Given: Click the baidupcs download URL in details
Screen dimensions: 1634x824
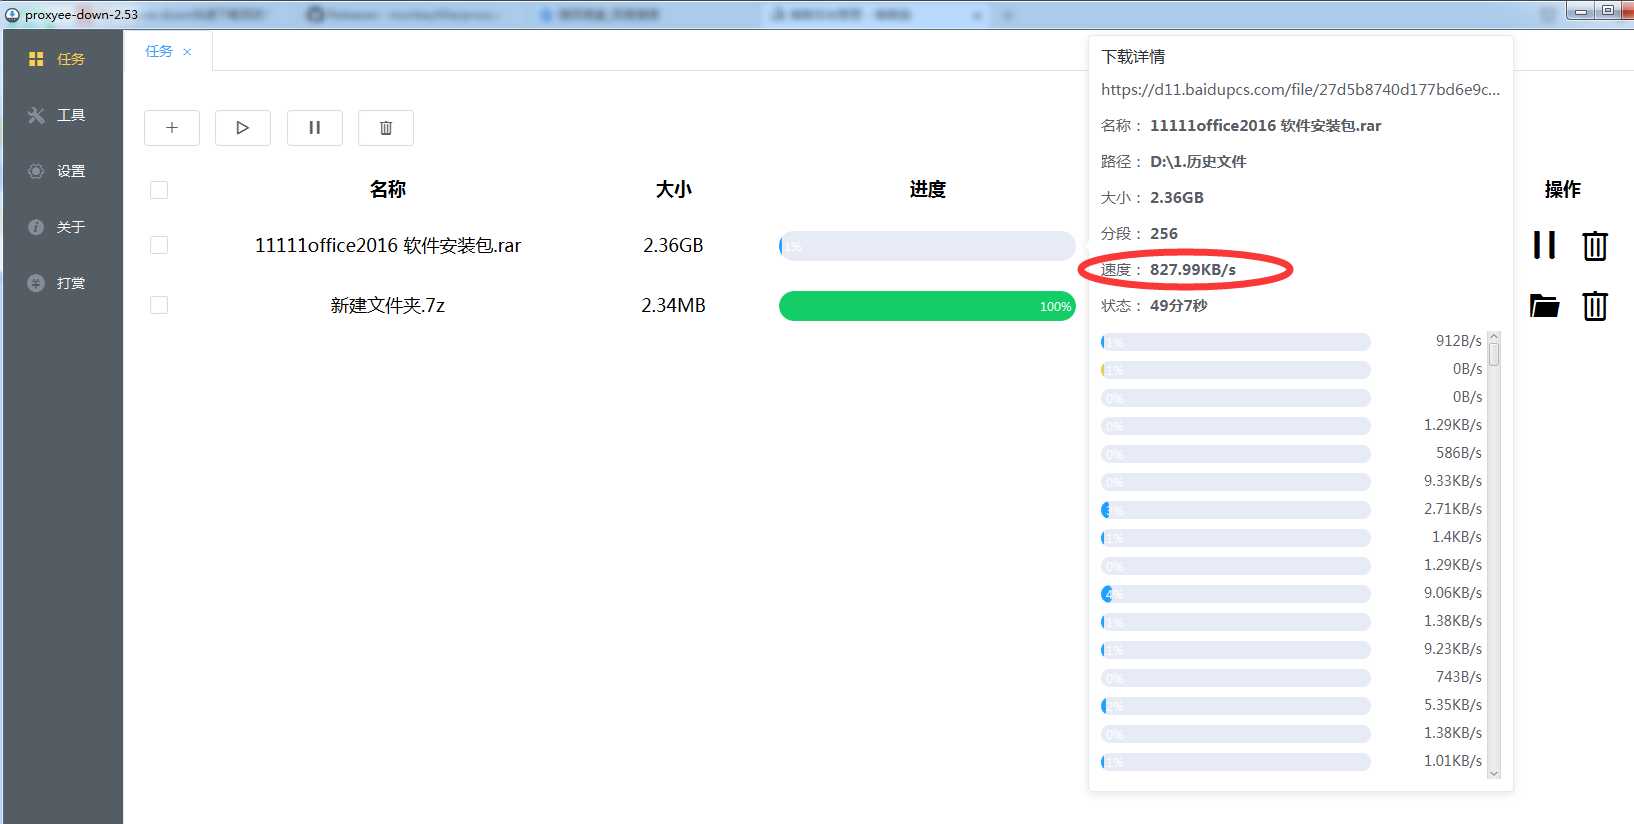Looking at the screenshot, I should tap(1300, 89).
